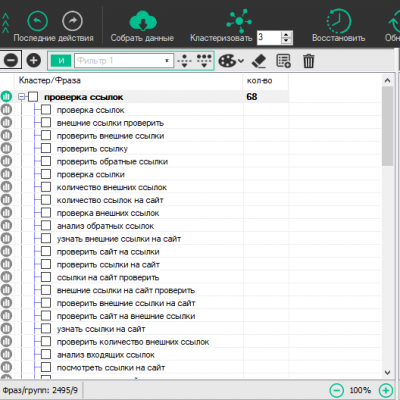Click the scroll-up arrow of the list
Screen dimensions: 400x400
[387, 80]
